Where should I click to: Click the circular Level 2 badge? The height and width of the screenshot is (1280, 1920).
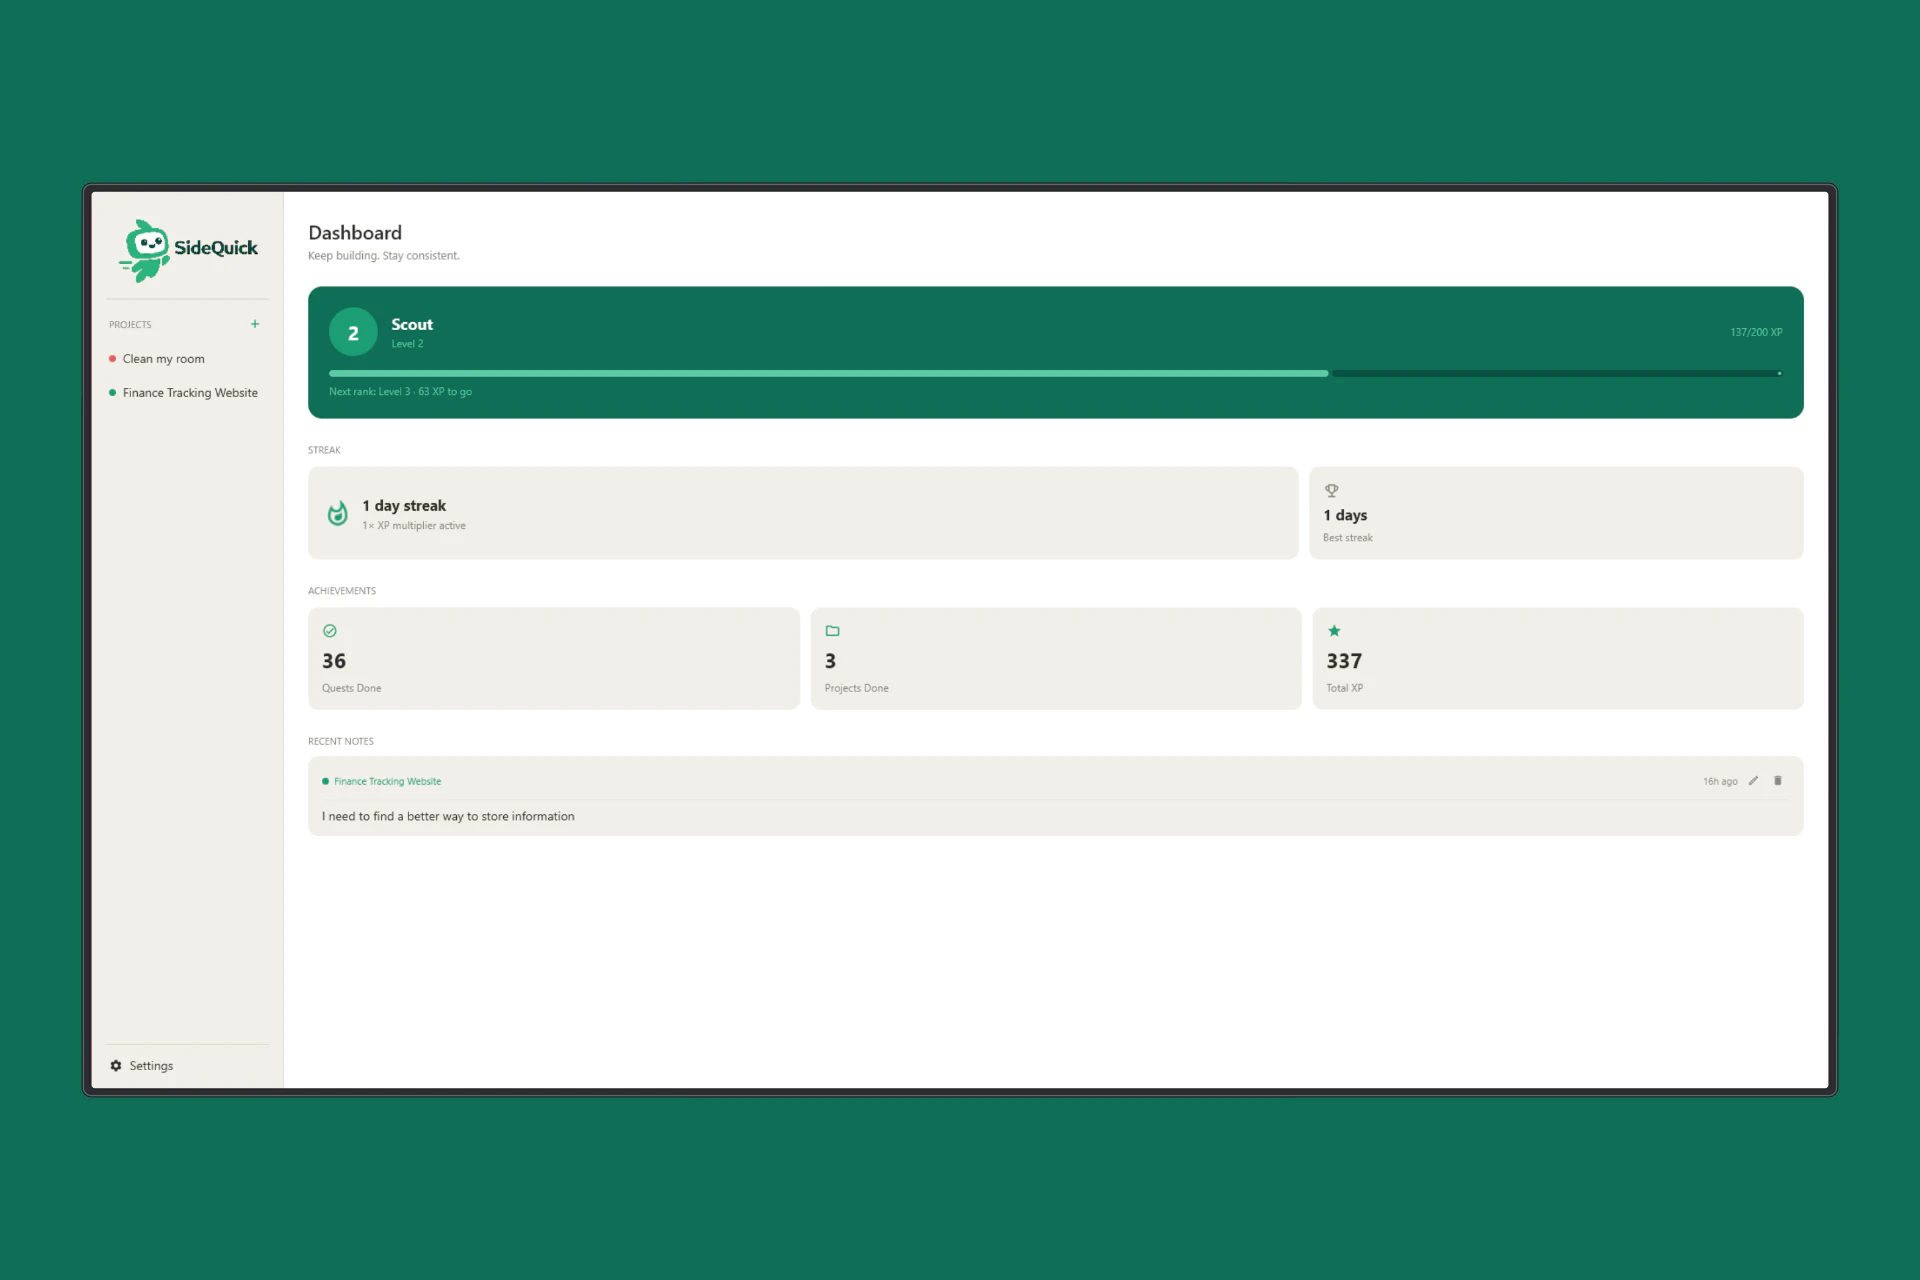[353, 331]
